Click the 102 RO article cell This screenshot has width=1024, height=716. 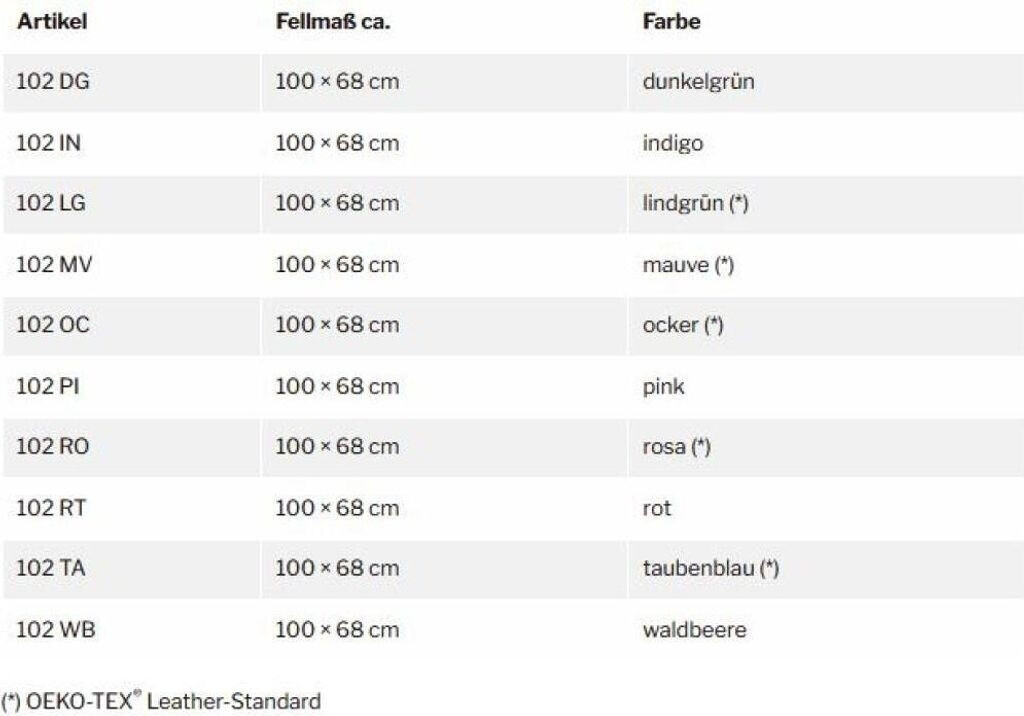coord(53,447)
